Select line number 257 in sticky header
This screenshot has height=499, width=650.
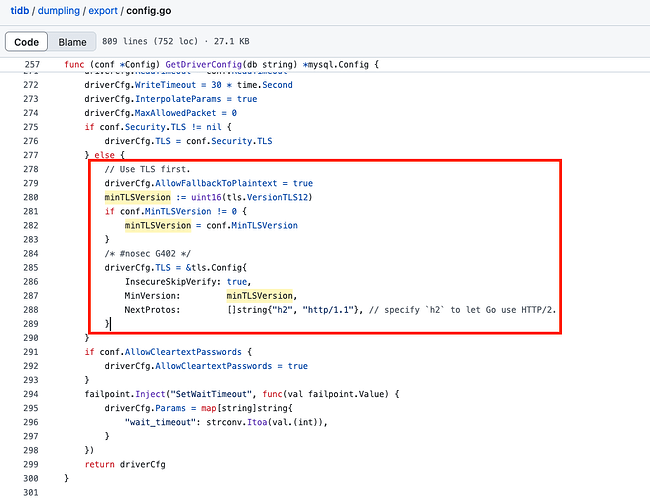tap(32, 65)
